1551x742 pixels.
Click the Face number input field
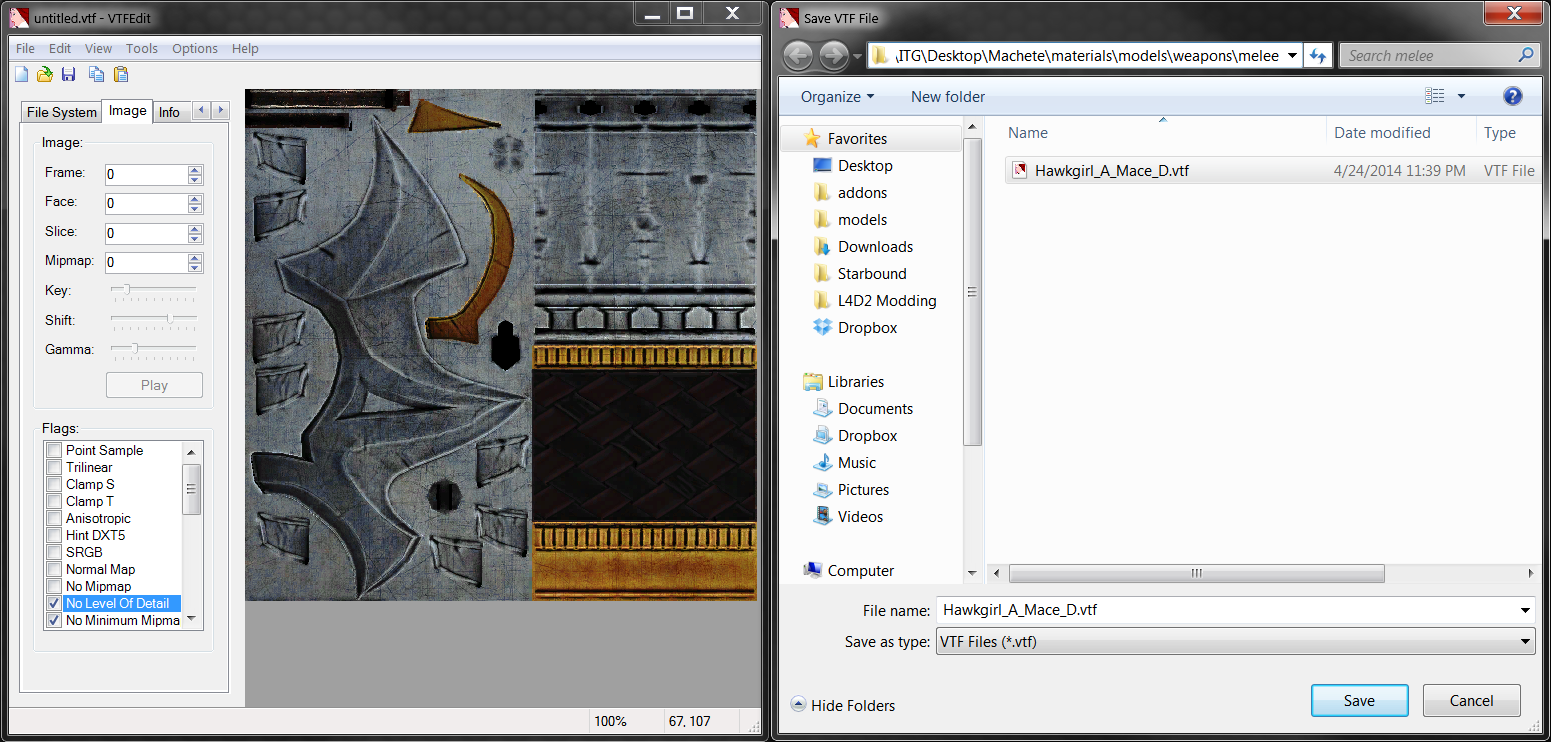pos(146,203)
